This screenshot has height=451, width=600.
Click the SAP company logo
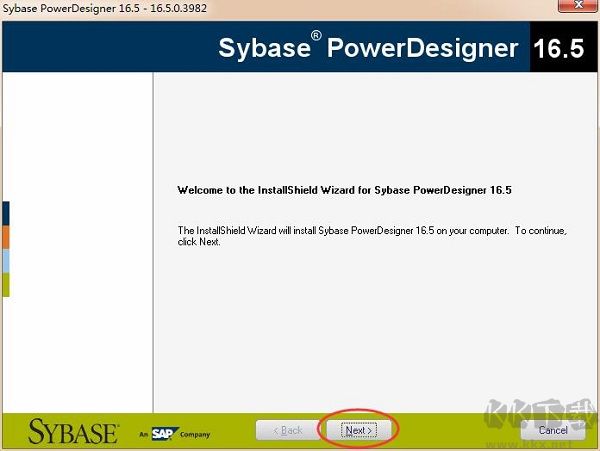tap(165, 434)
